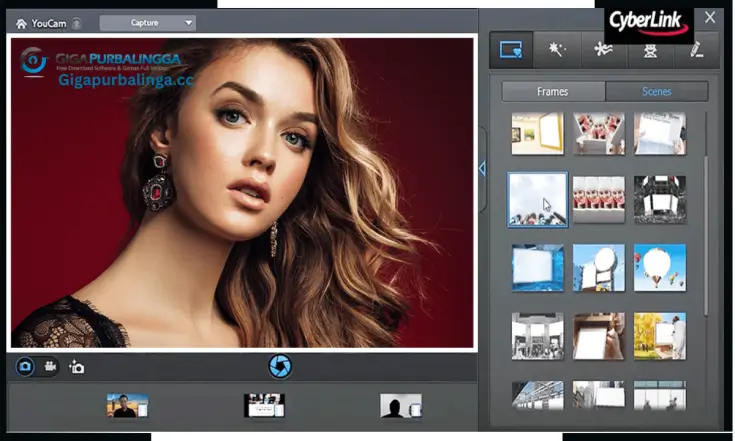Select the hot air balloon scene

click(x=660, y=268)
